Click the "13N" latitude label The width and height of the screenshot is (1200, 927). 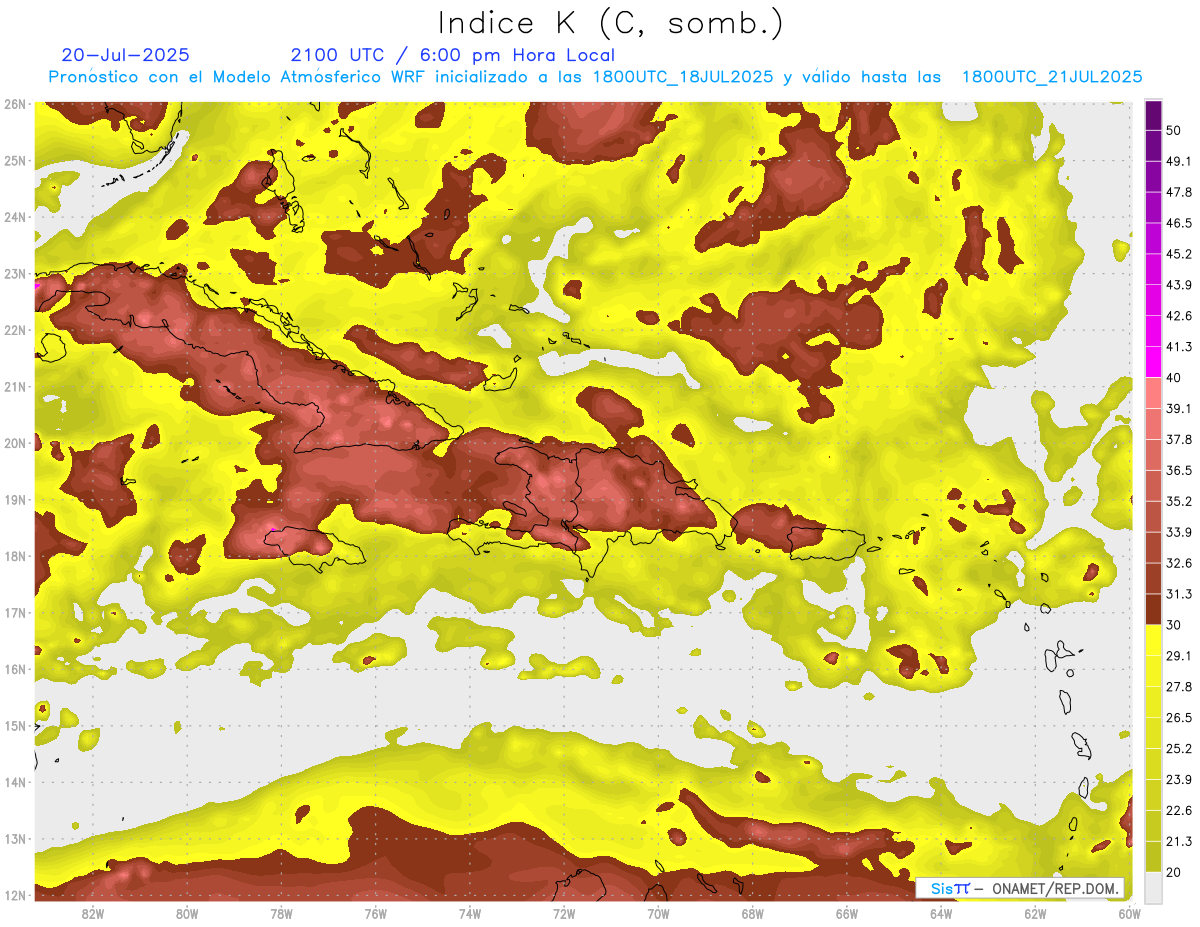click(15, 839)
